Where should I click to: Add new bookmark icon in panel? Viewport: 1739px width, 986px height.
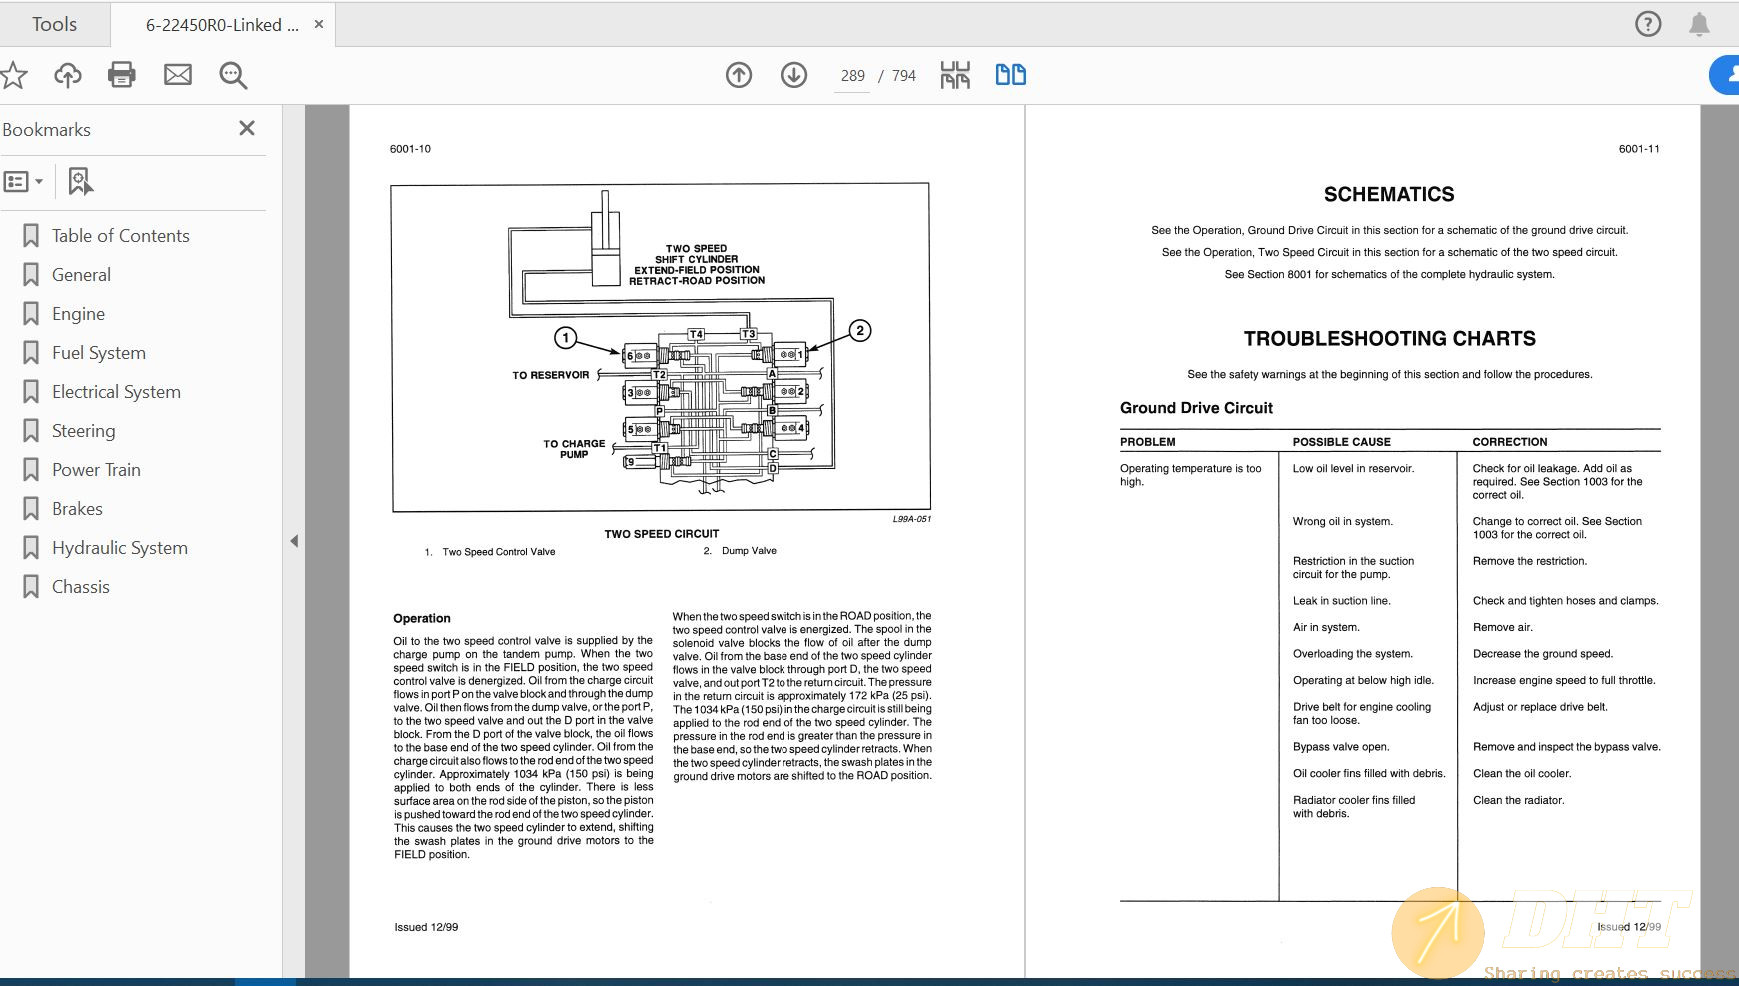80,182
